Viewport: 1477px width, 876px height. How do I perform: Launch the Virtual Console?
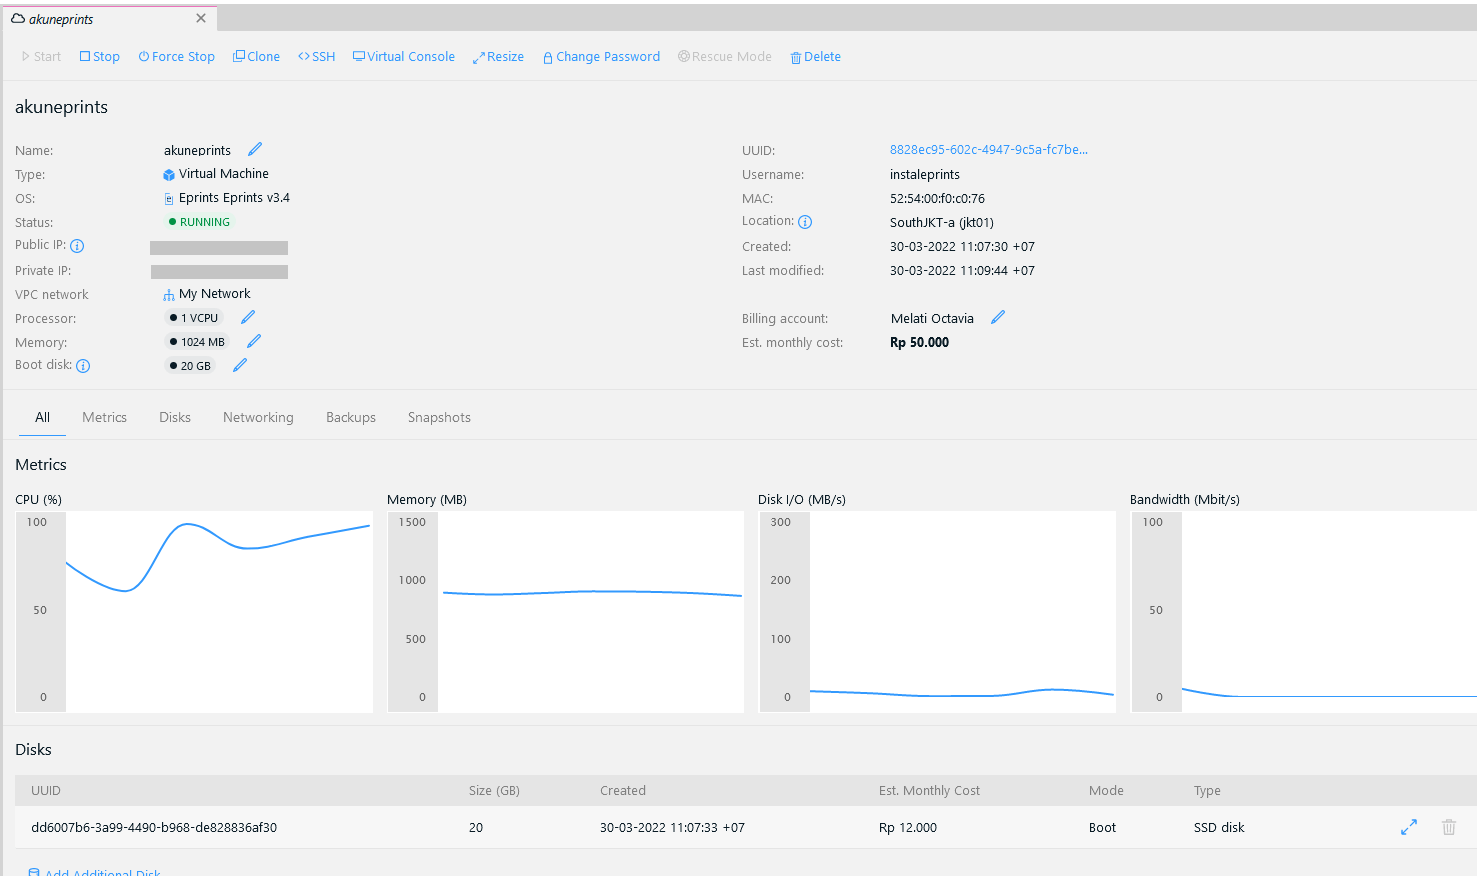click(x=404, y=57)
